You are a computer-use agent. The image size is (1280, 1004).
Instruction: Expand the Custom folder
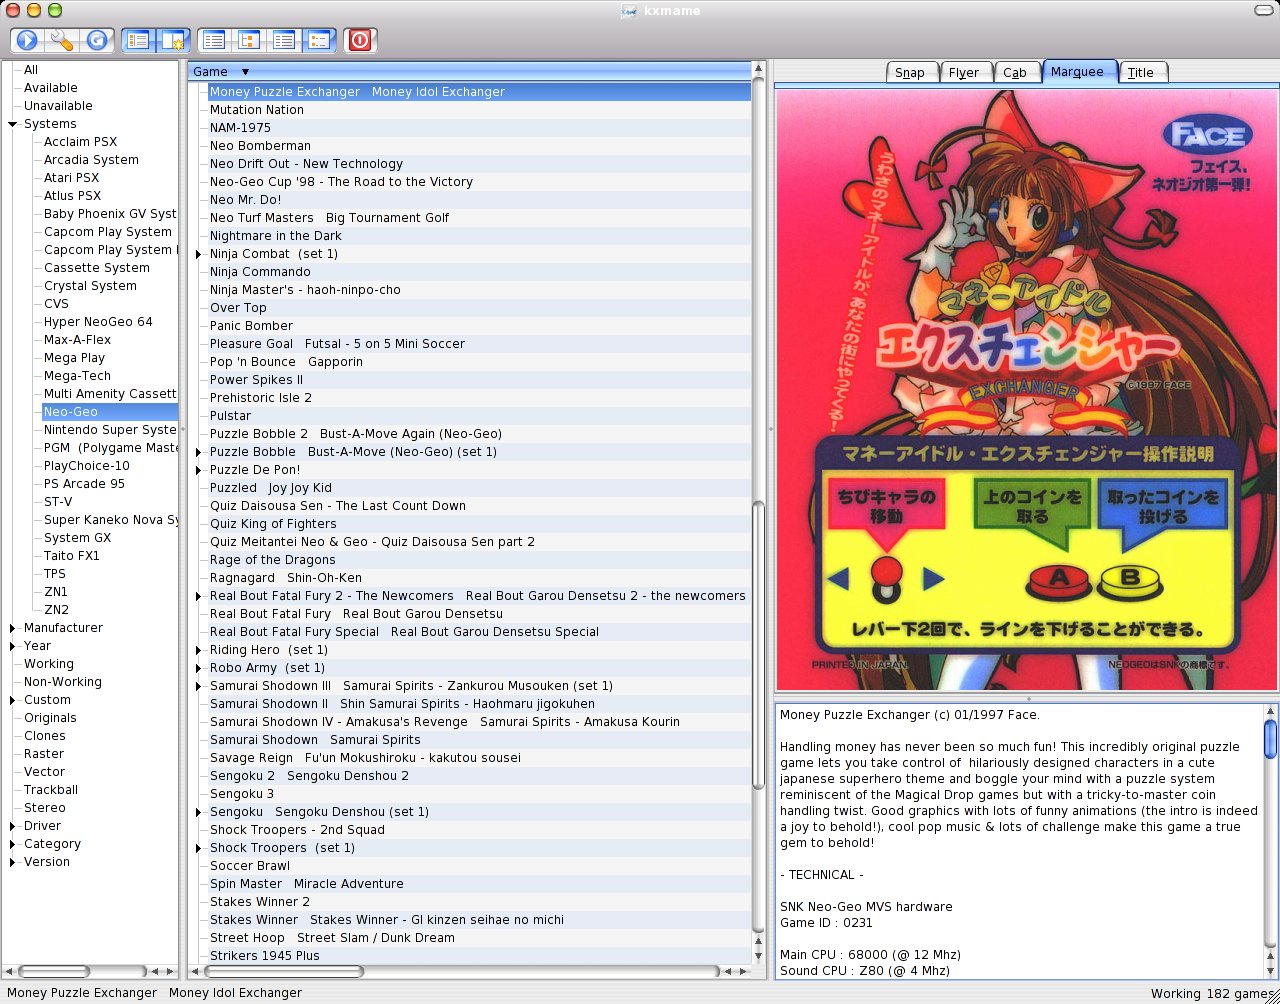pyautogui.click(x=13, y=700)
